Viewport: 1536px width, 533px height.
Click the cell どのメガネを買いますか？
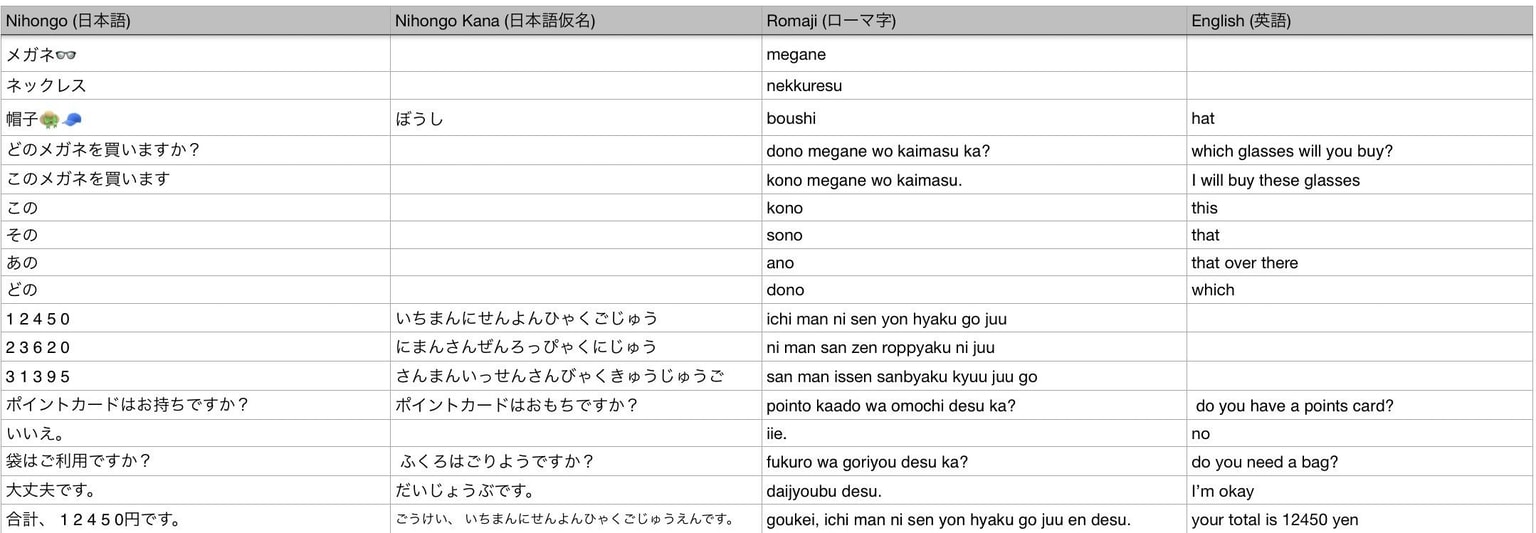click(196, 150)
